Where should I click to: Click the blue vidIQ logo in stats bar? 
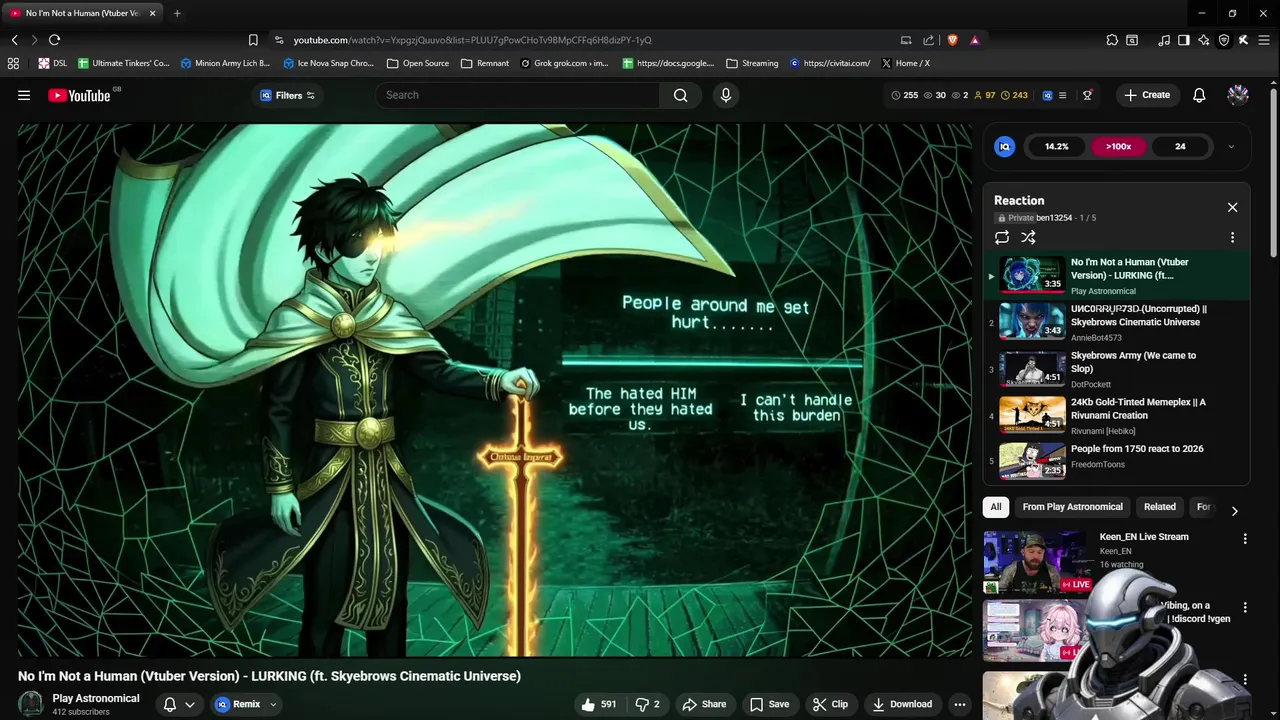(x=1047, y=95)
